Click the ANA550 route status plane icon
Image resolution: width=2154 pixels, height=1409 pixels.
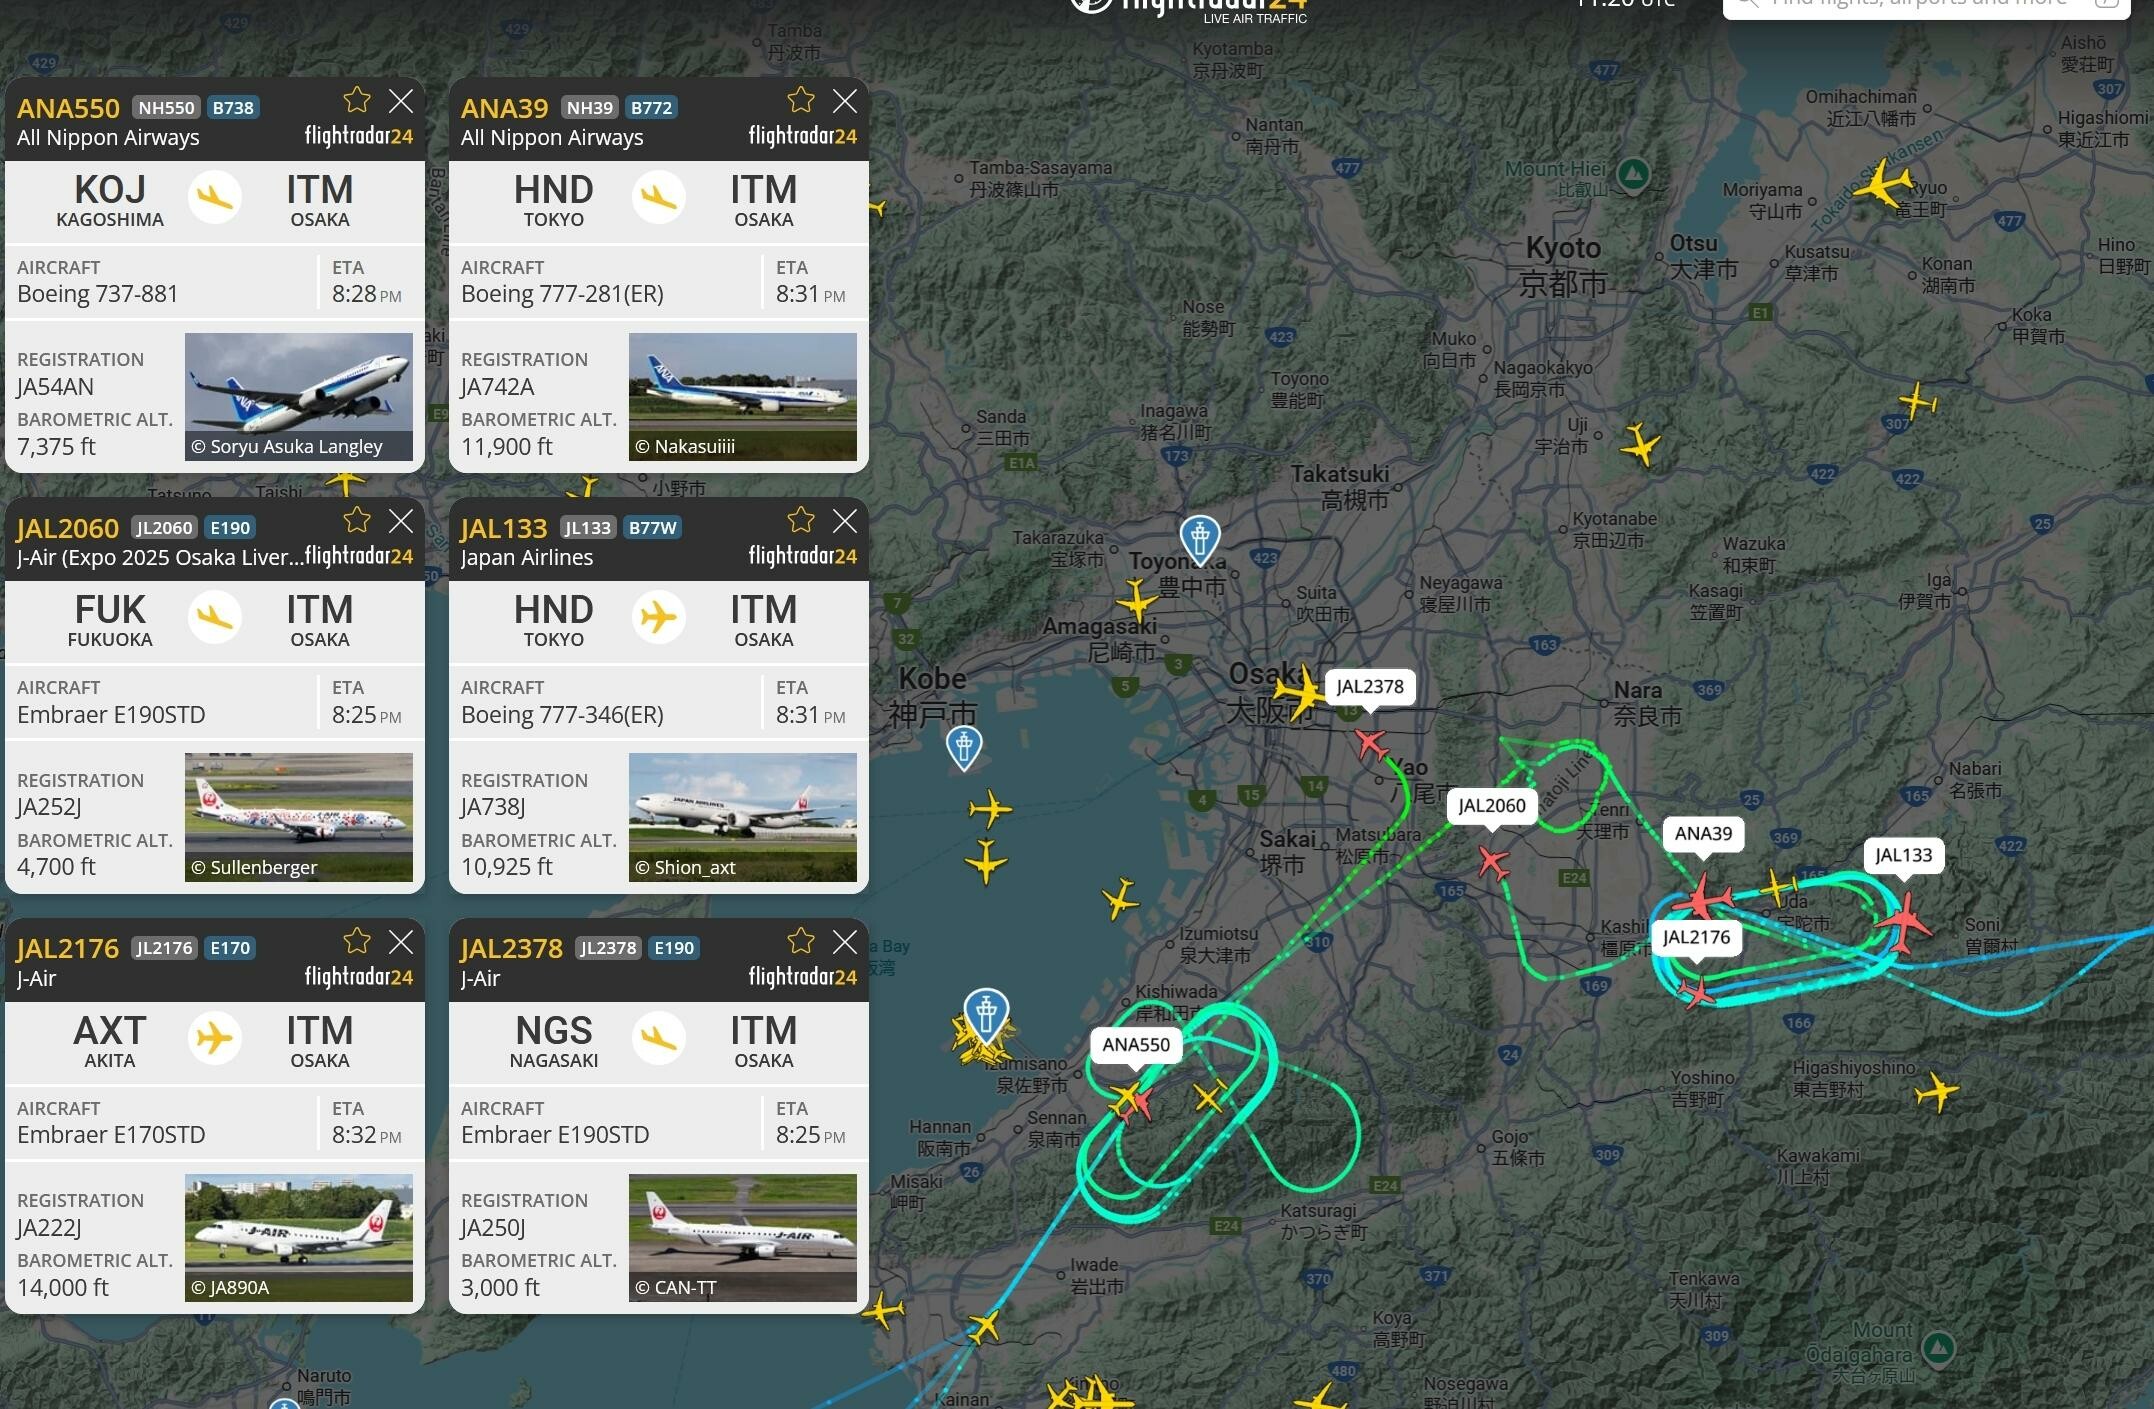(215, 197)
